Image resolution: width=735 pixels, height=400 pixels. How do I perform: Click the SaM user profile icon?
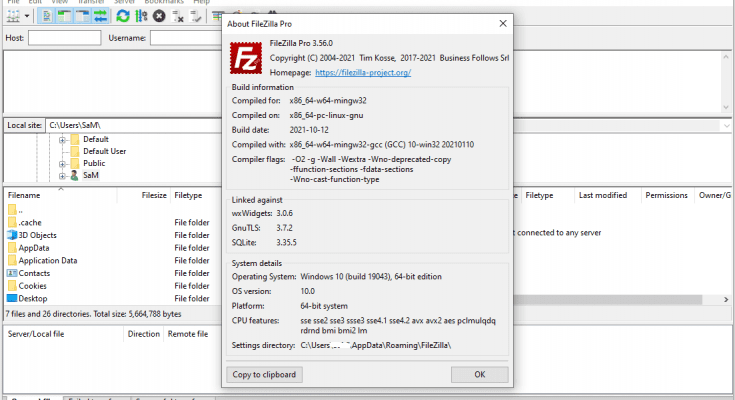tap(74, 175)
